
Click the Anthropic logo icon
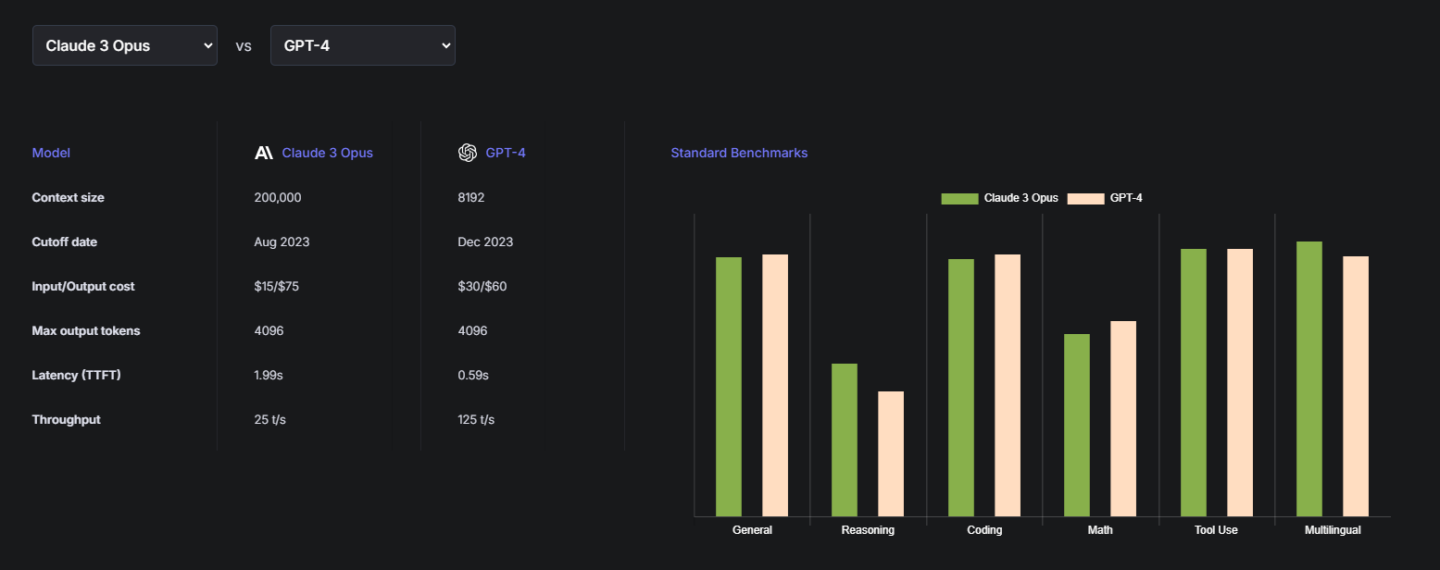pyautogui.click(x=264, y=153)
